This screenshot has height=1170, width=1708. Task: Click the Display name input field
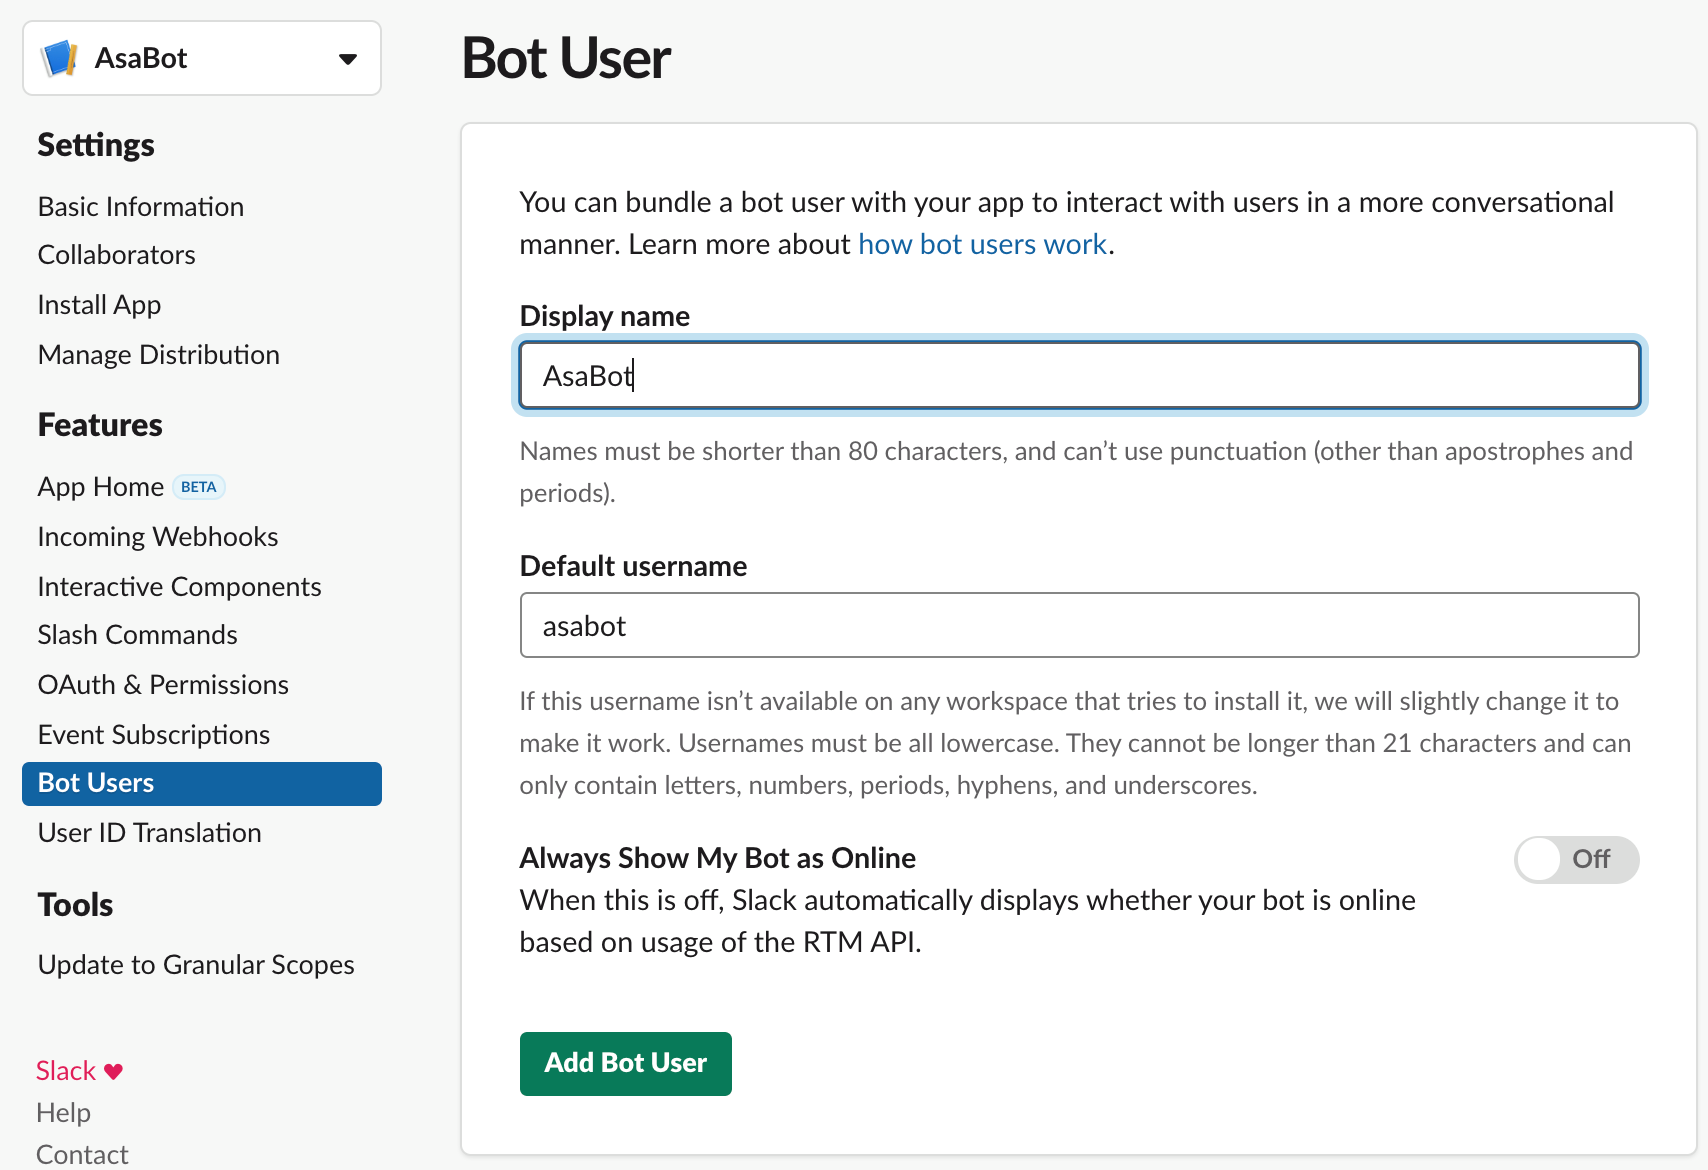[1079, 376]
